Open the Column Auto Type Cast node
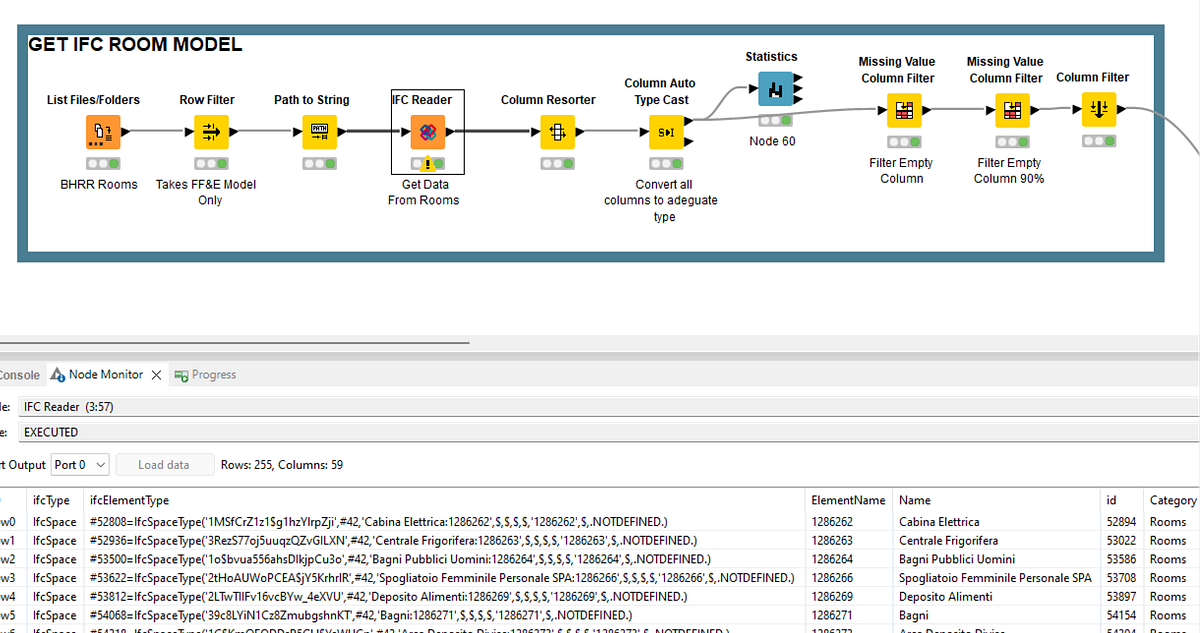Image resolution: width=1200 pixels, height=633 pixels. (x=664, y=131)
